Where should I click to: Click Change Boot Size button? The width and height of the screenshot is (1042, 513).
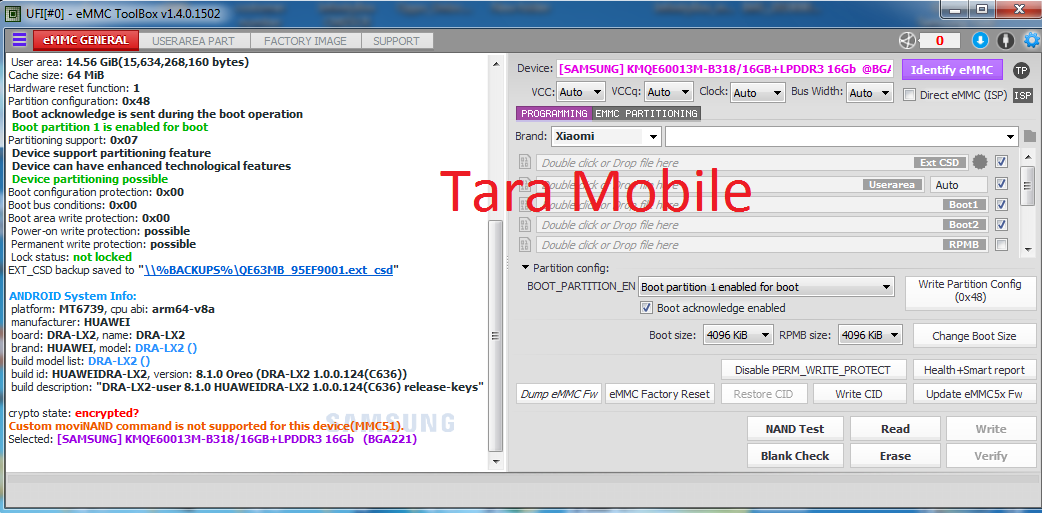tap(974, 336)
